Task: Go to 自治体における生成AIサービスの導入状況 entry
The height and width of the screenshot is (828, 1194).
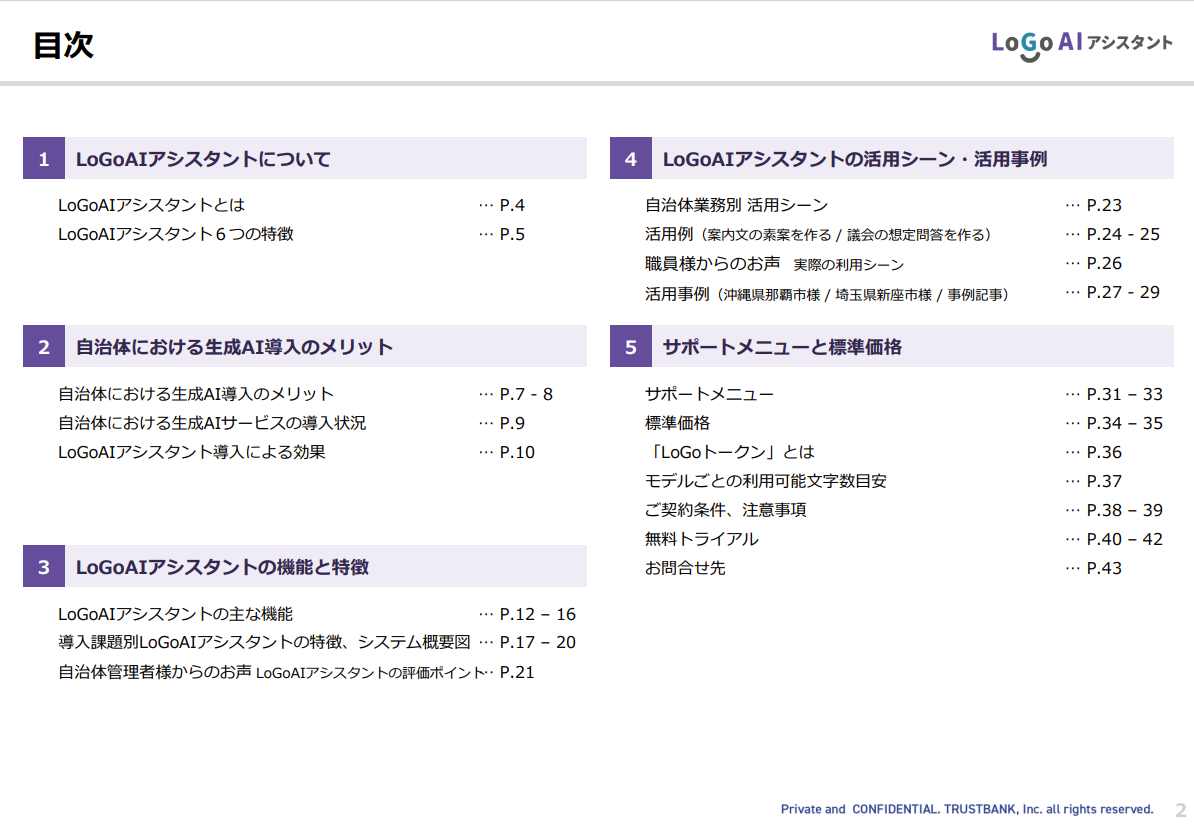Action: tap(212, 423)
